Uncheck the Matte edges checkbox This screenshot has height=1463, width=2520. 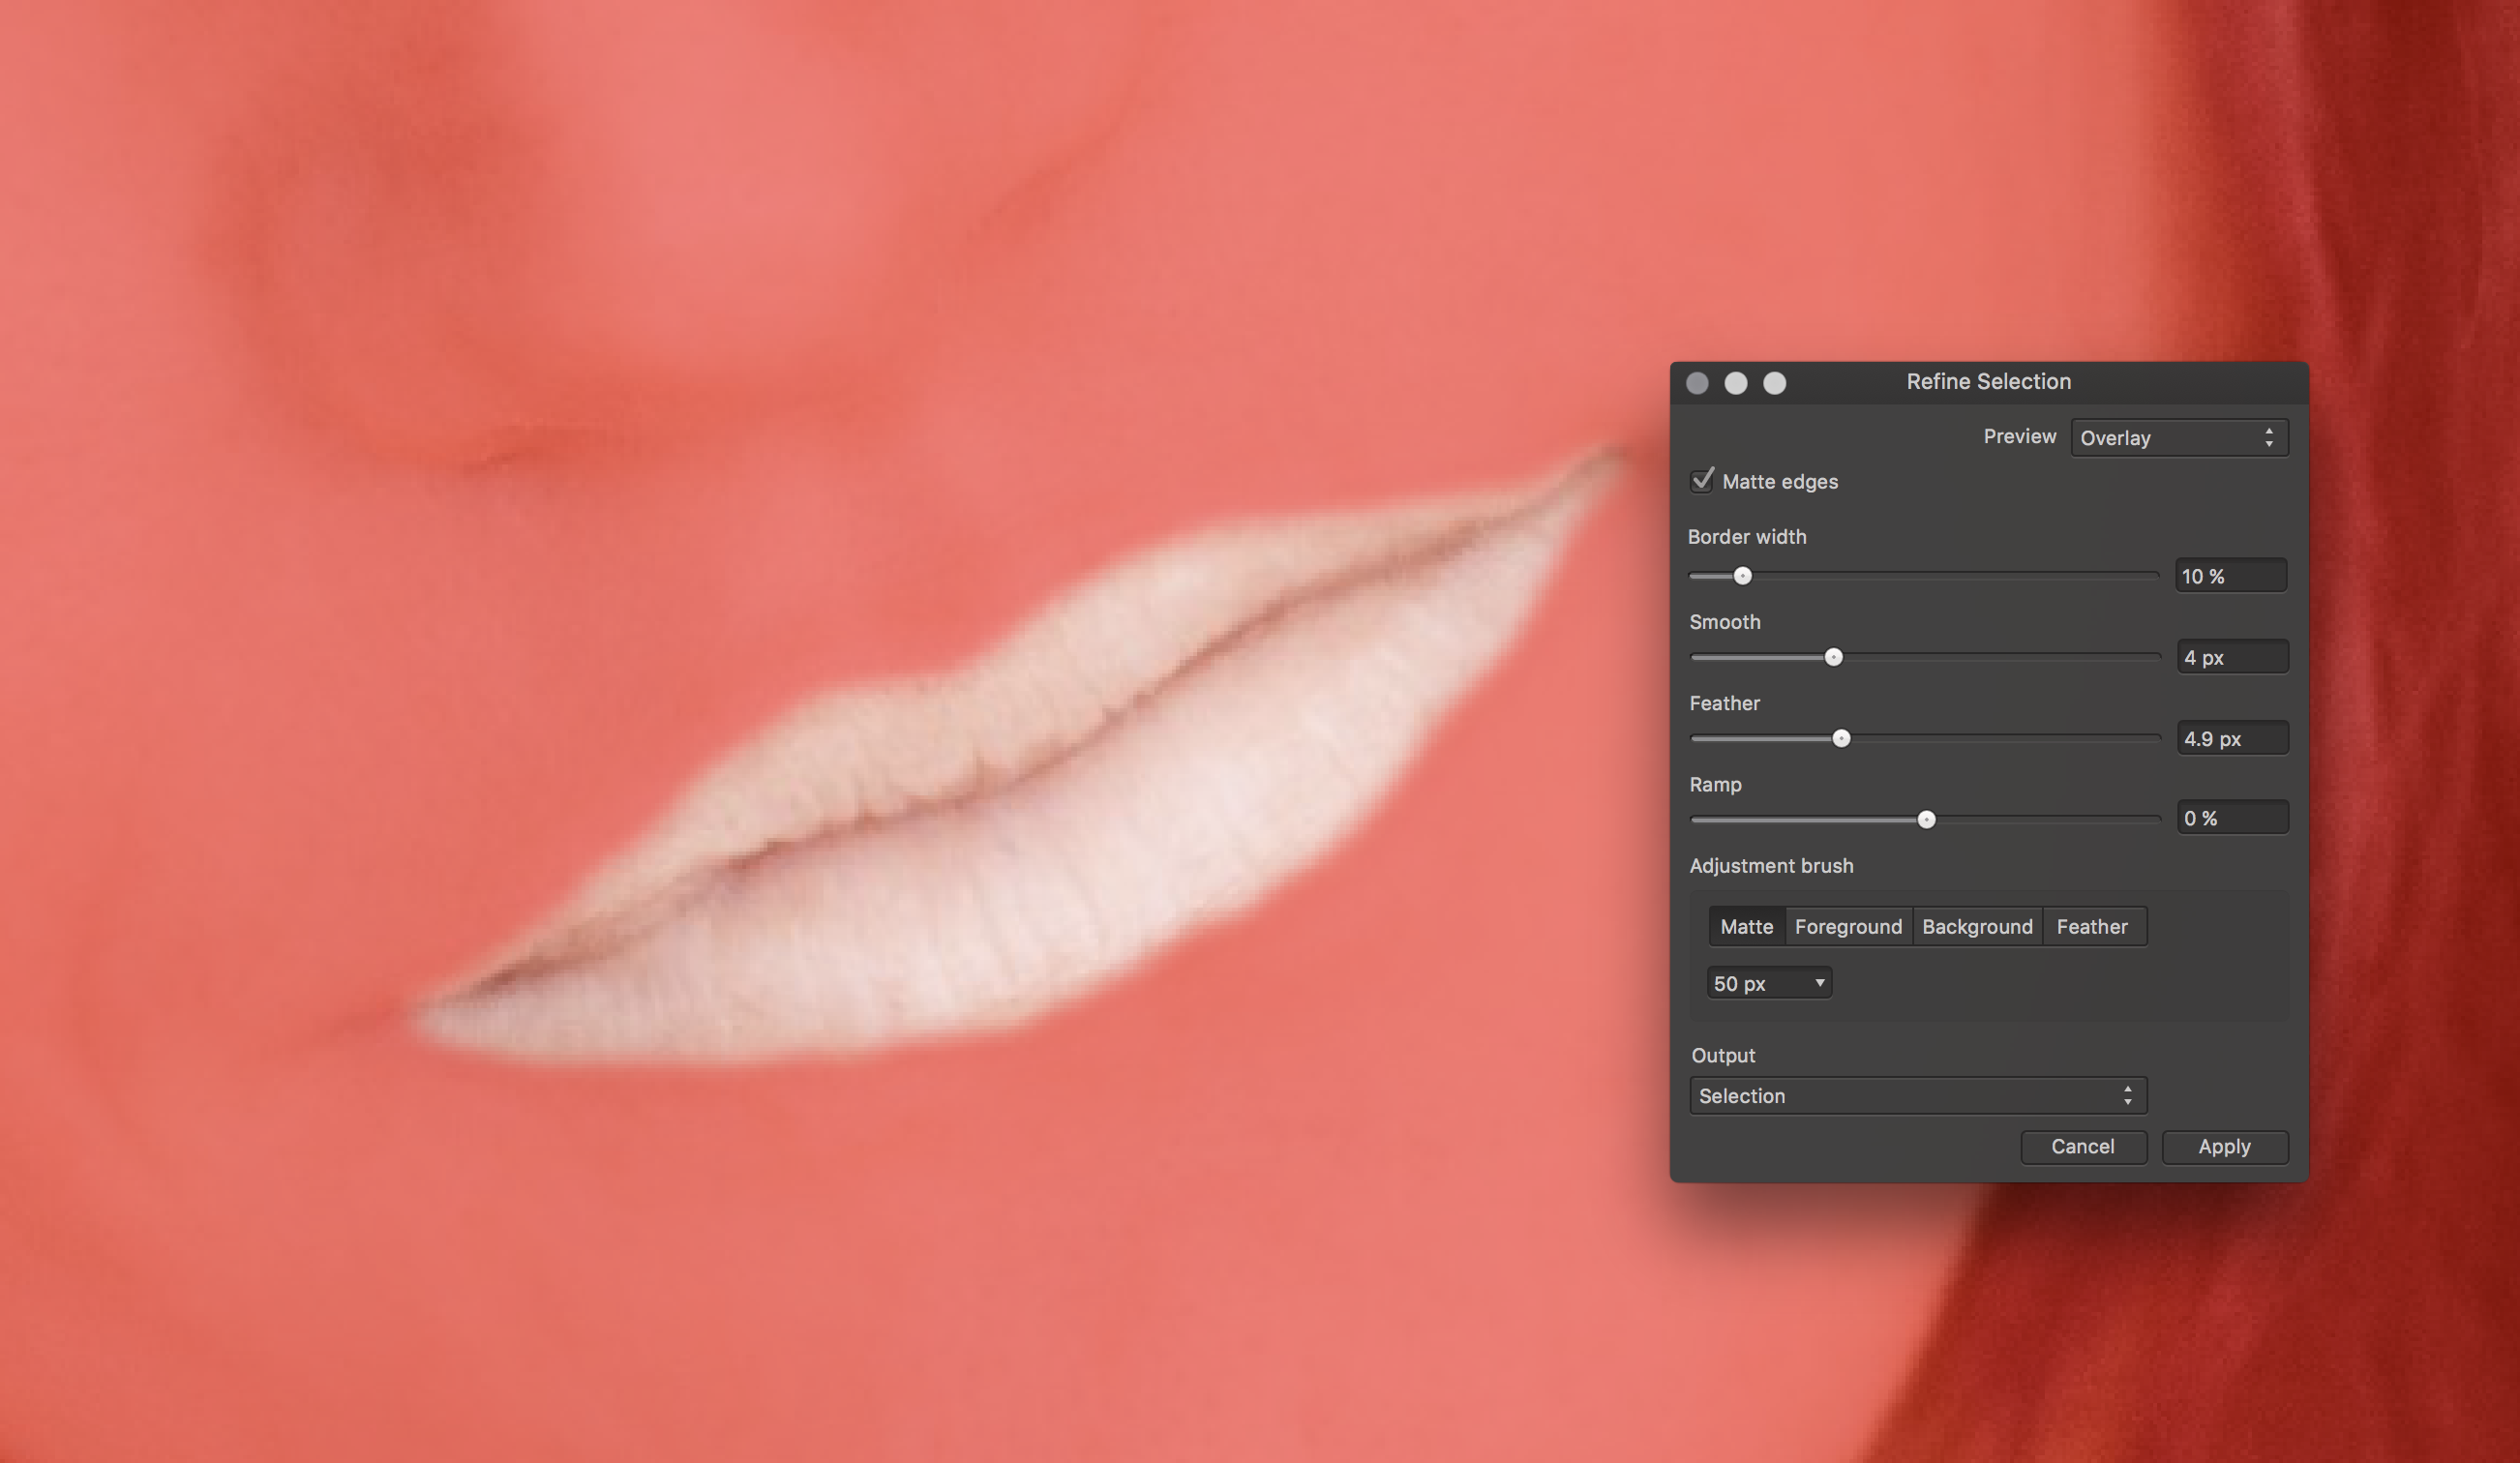point(1702,481)
